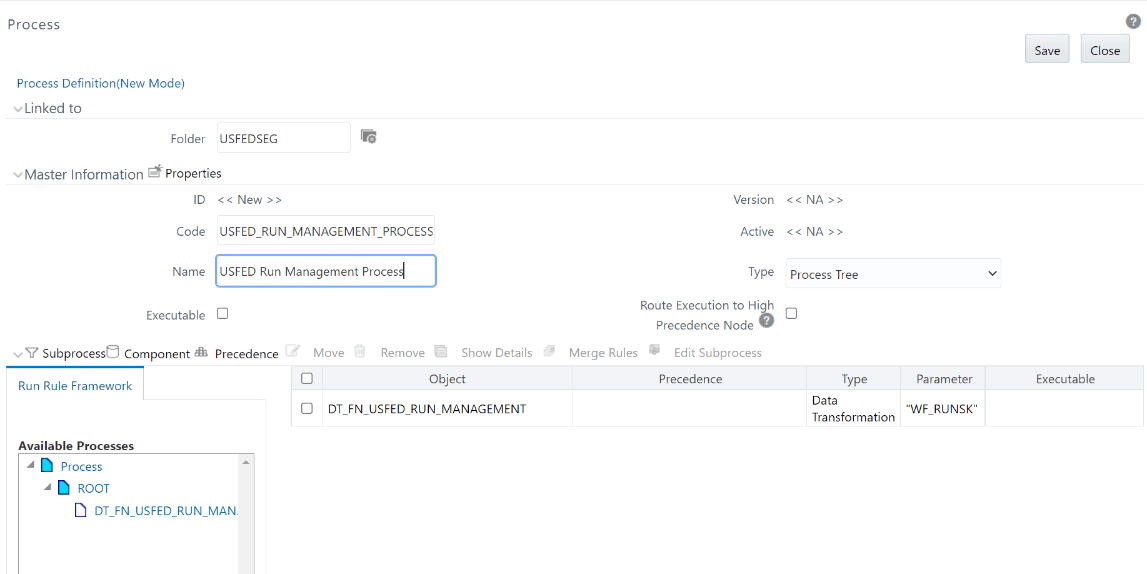
Task: Enable the Executable checkbox
Action: click(223, 314)
